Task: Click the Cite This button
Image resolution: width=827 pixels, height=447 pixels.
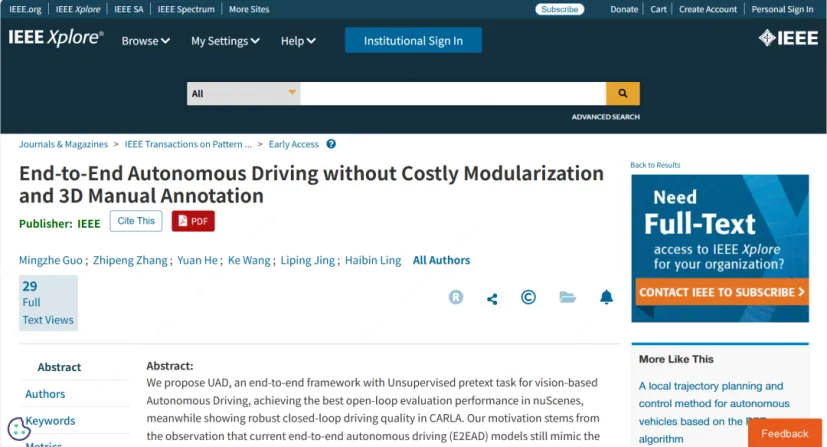Action: (136, 221)
